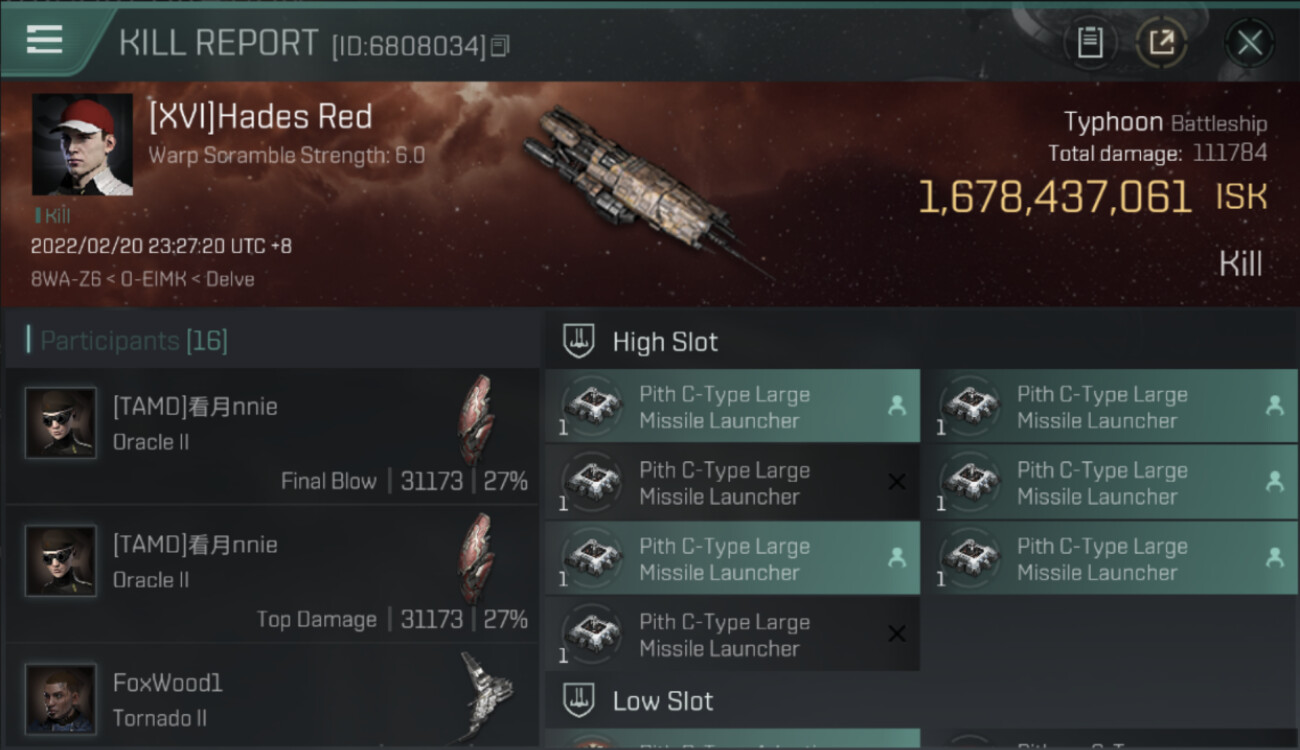The width and height of the screenshot is (1300, 750).
Task: View Top Damage participant's Oracle II ship
Action: [477, 558]
